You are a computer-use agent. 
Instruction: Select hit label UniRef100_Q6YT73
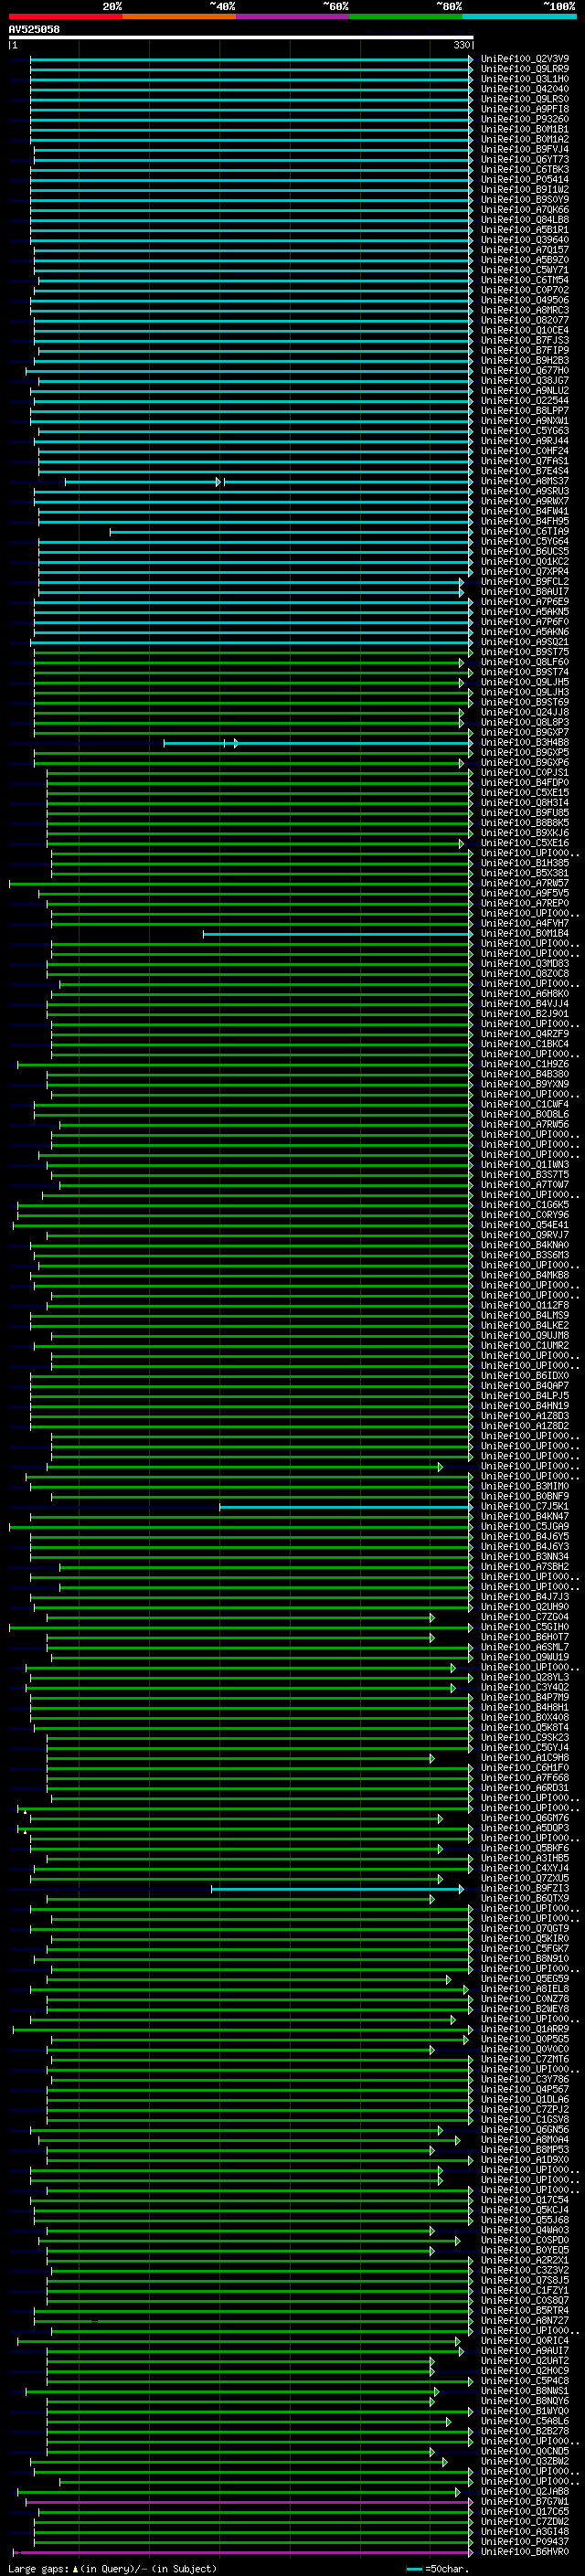click(x=525, y=159)
